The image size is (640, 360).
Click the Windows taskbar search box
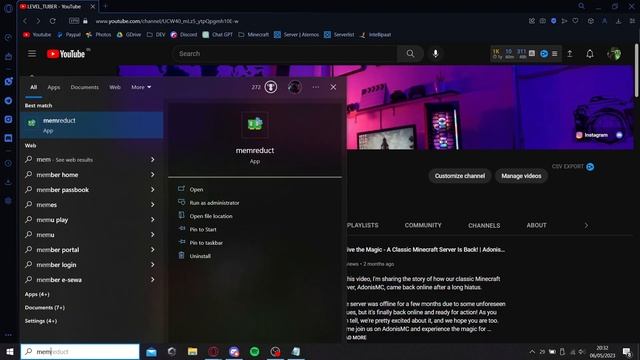80,351
